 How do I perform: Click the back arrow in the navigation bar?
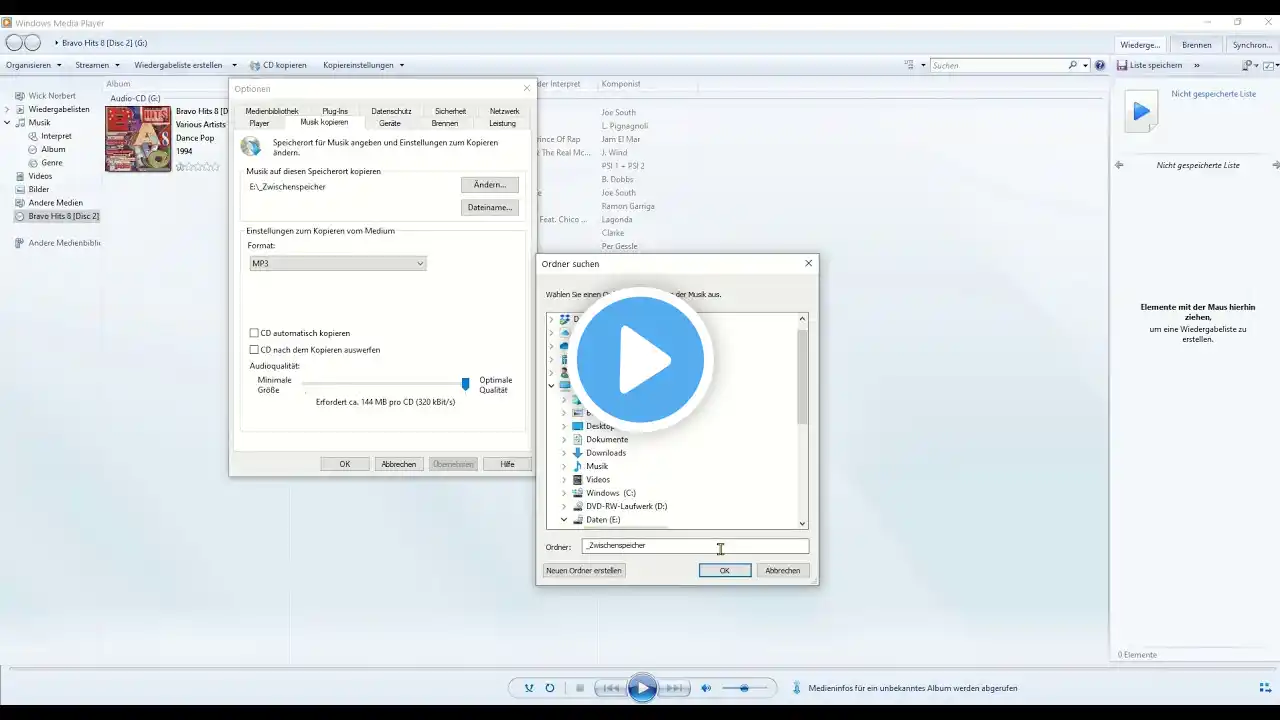(x=14, y=43)
